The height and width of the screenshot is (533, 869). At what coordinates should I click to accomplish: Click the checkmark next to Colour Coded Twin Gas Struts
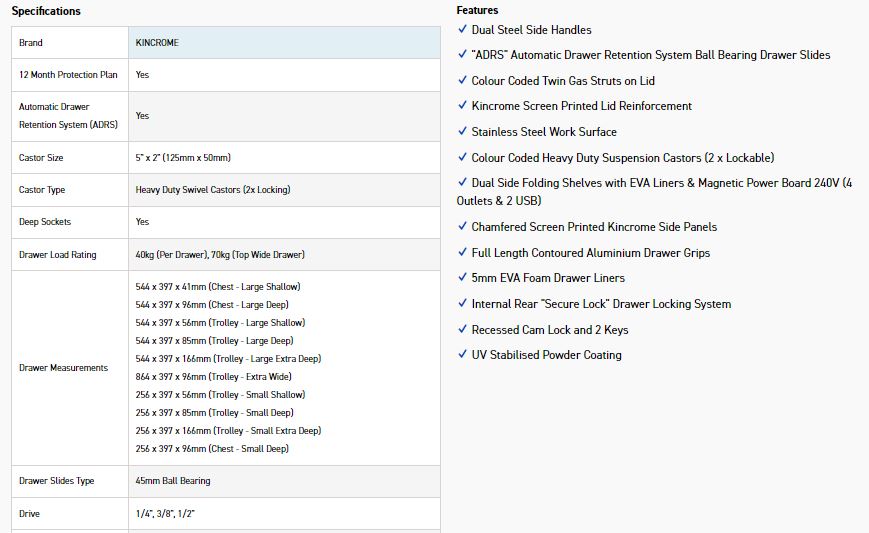462,81
